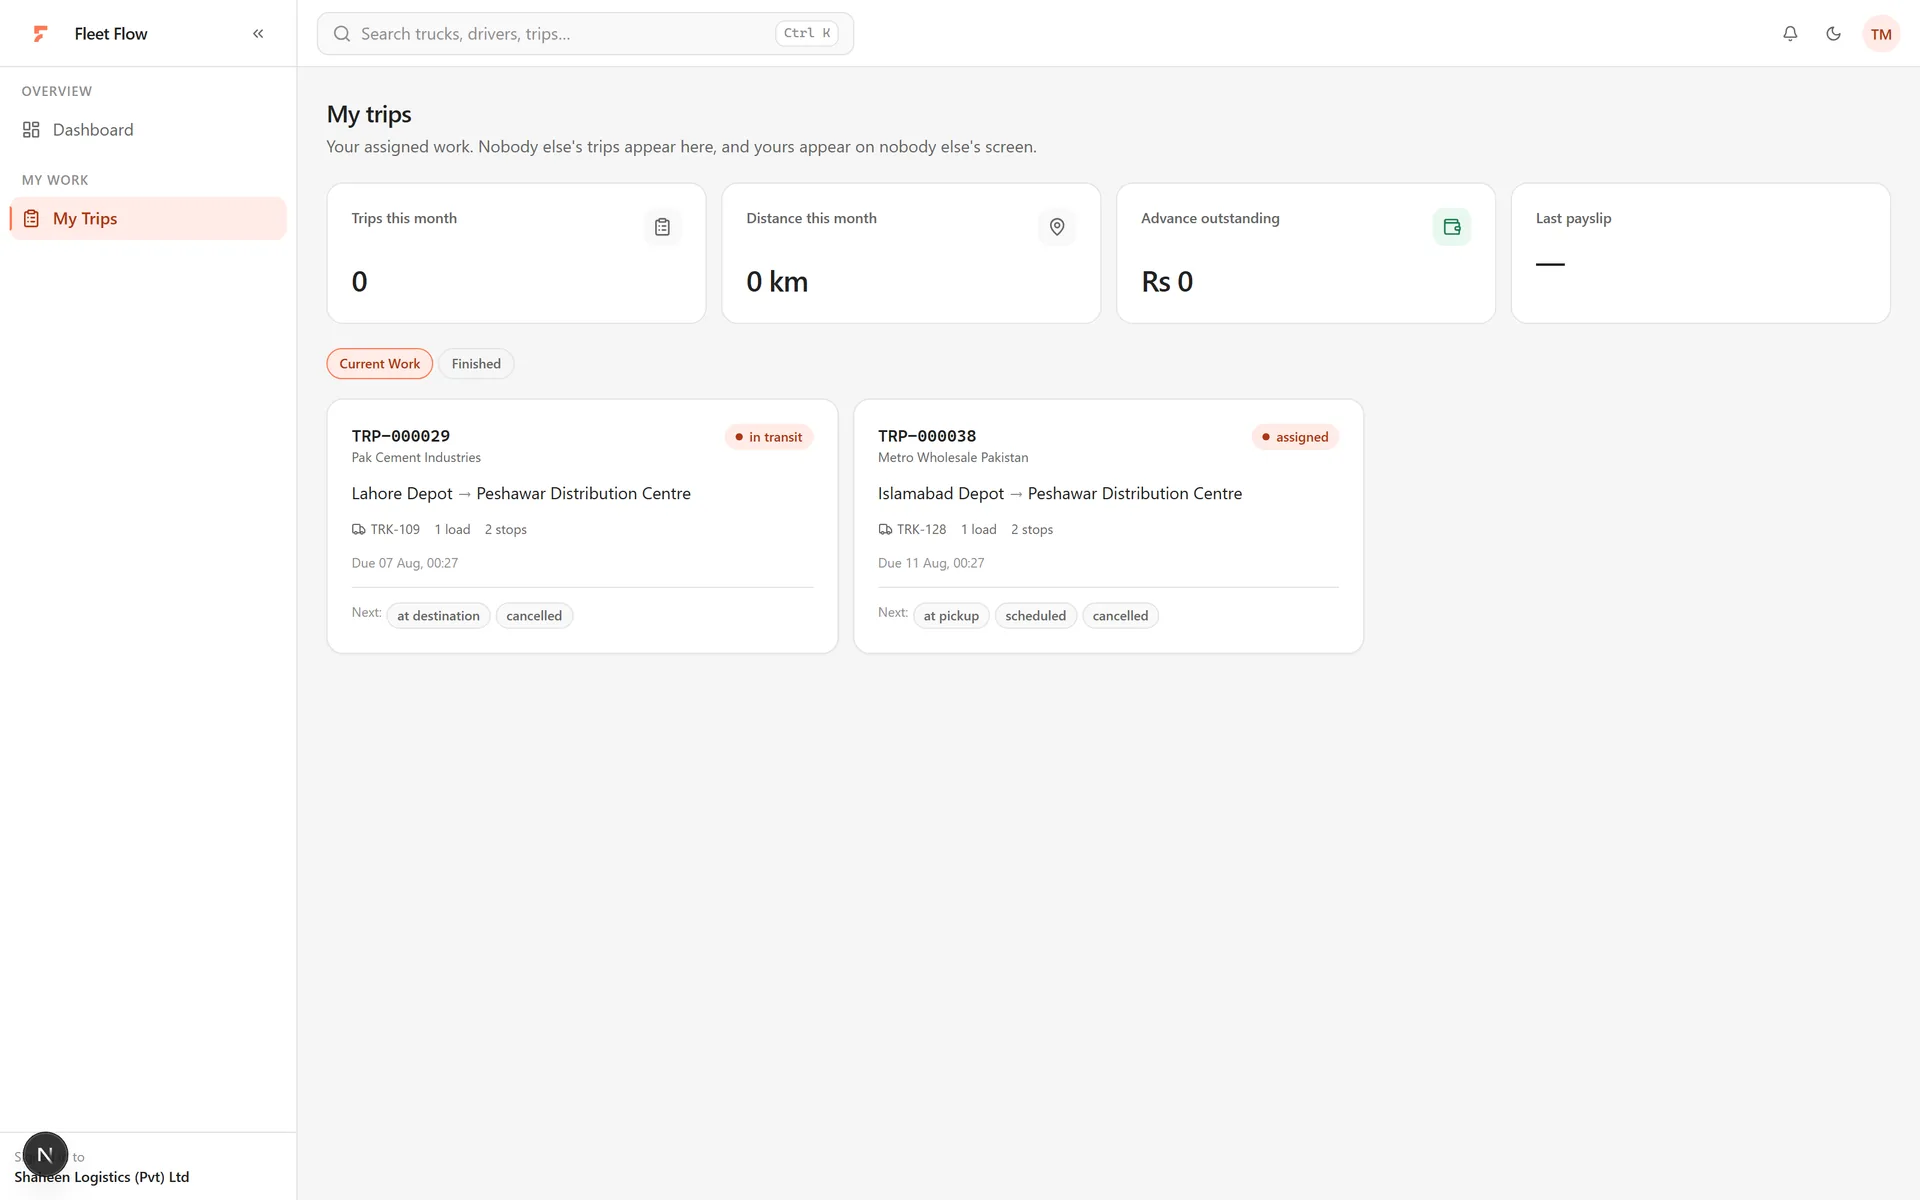Click the Due 07 Aug, 00:27 text
The image size is (1920, 1200).
coord(405,563)
